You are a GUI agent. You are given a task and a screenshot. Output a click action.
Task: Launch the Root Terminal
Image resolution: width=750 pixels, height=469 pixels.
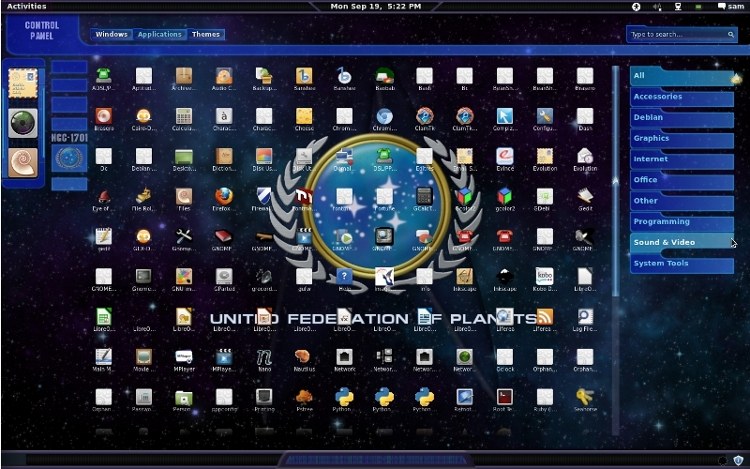(x=505, y=397)
